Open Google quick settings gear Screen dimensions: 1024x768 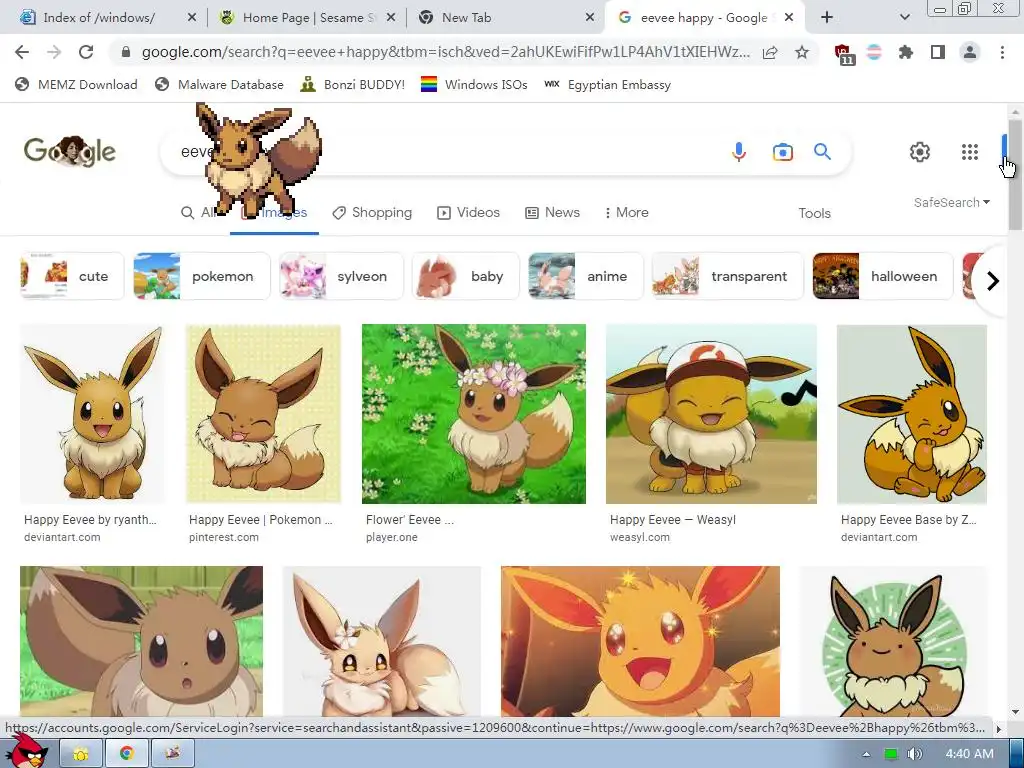pos(920,152)
